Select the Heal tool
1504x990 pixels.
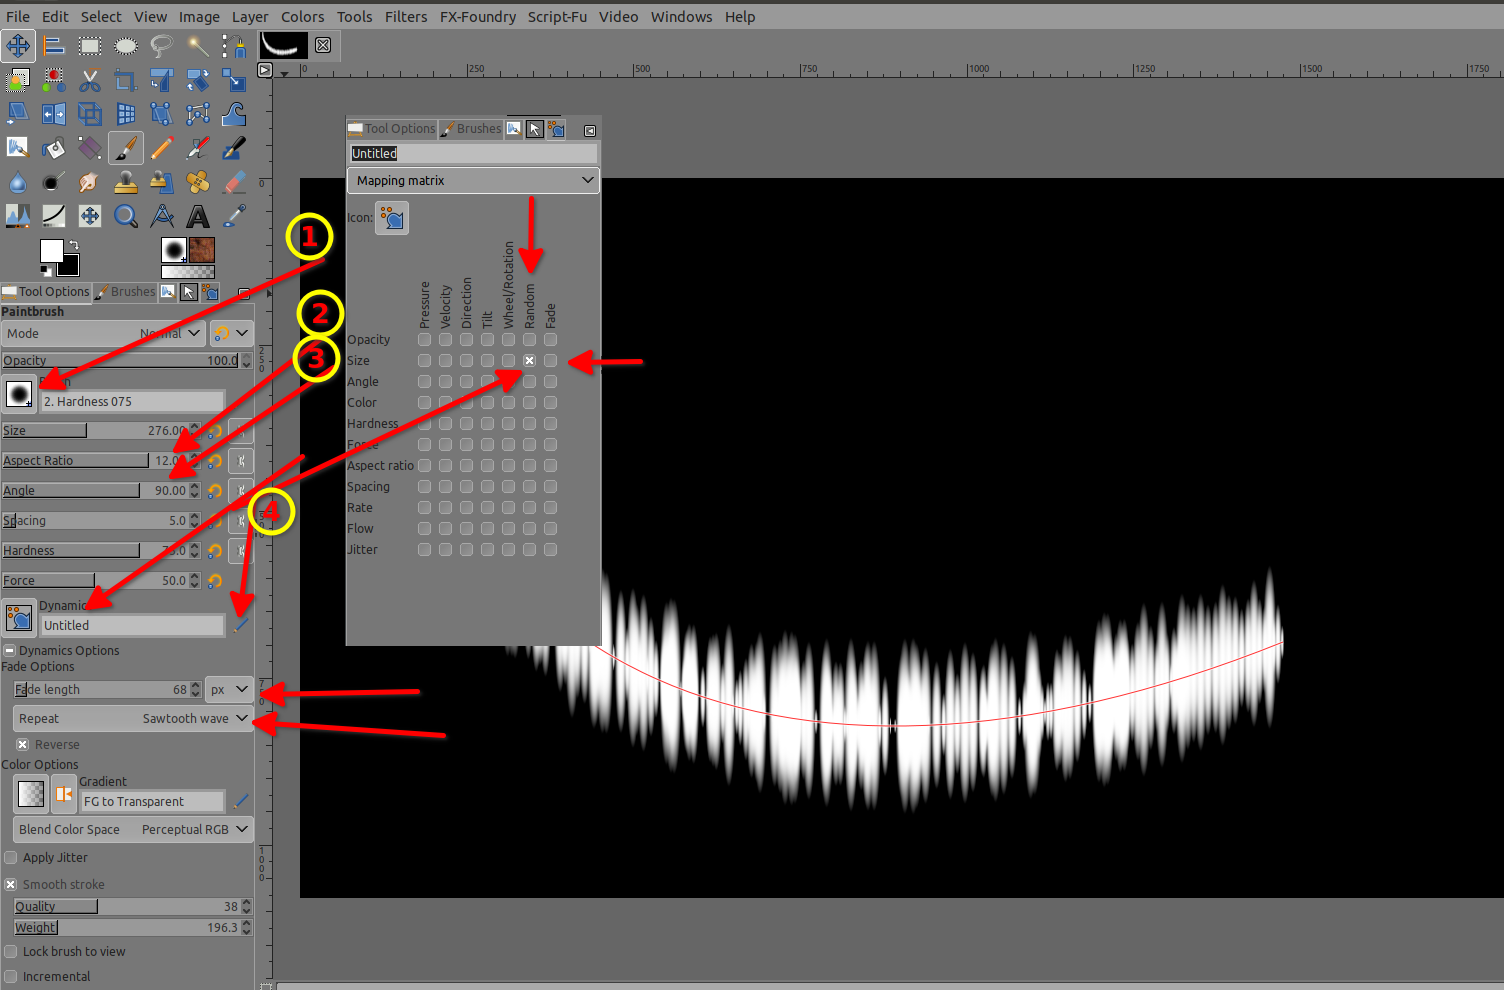click(198, 182)
